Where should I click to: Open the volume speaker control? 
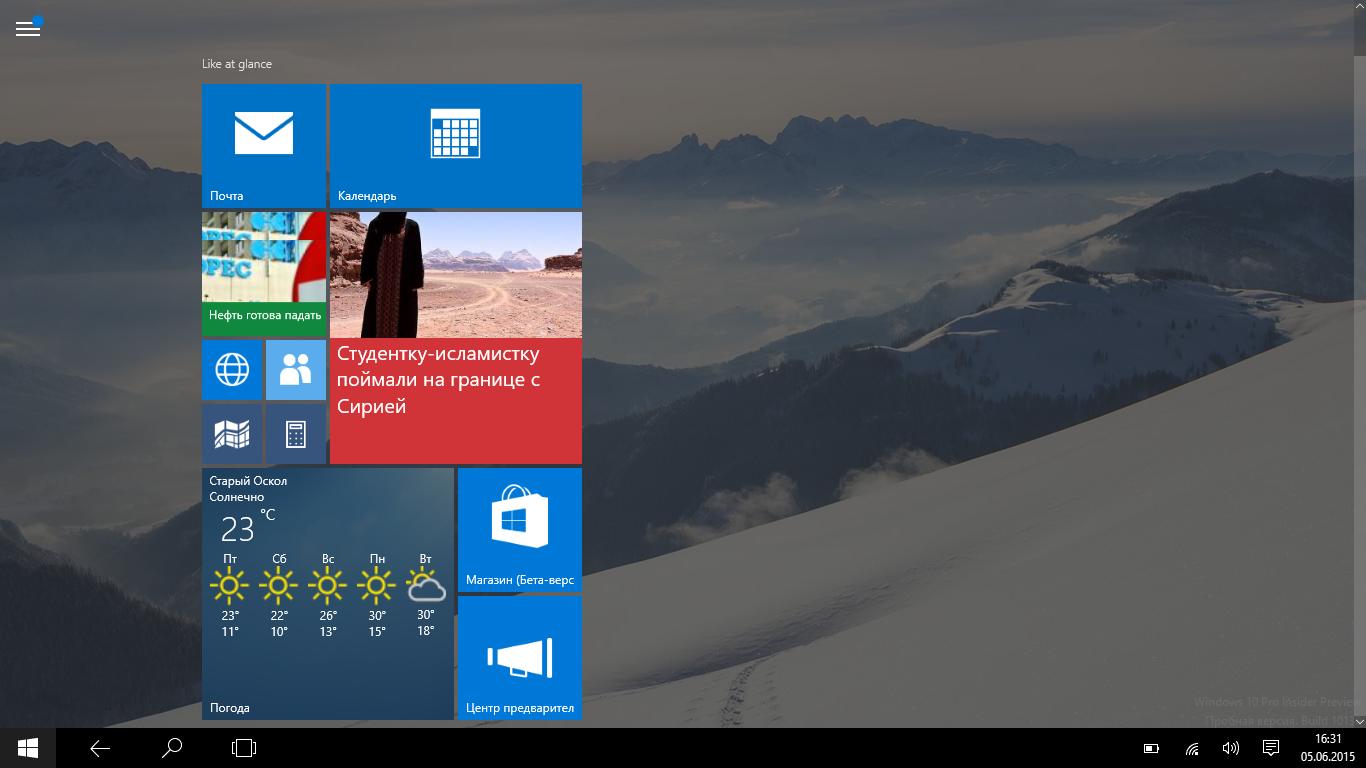coord(1231,748)
